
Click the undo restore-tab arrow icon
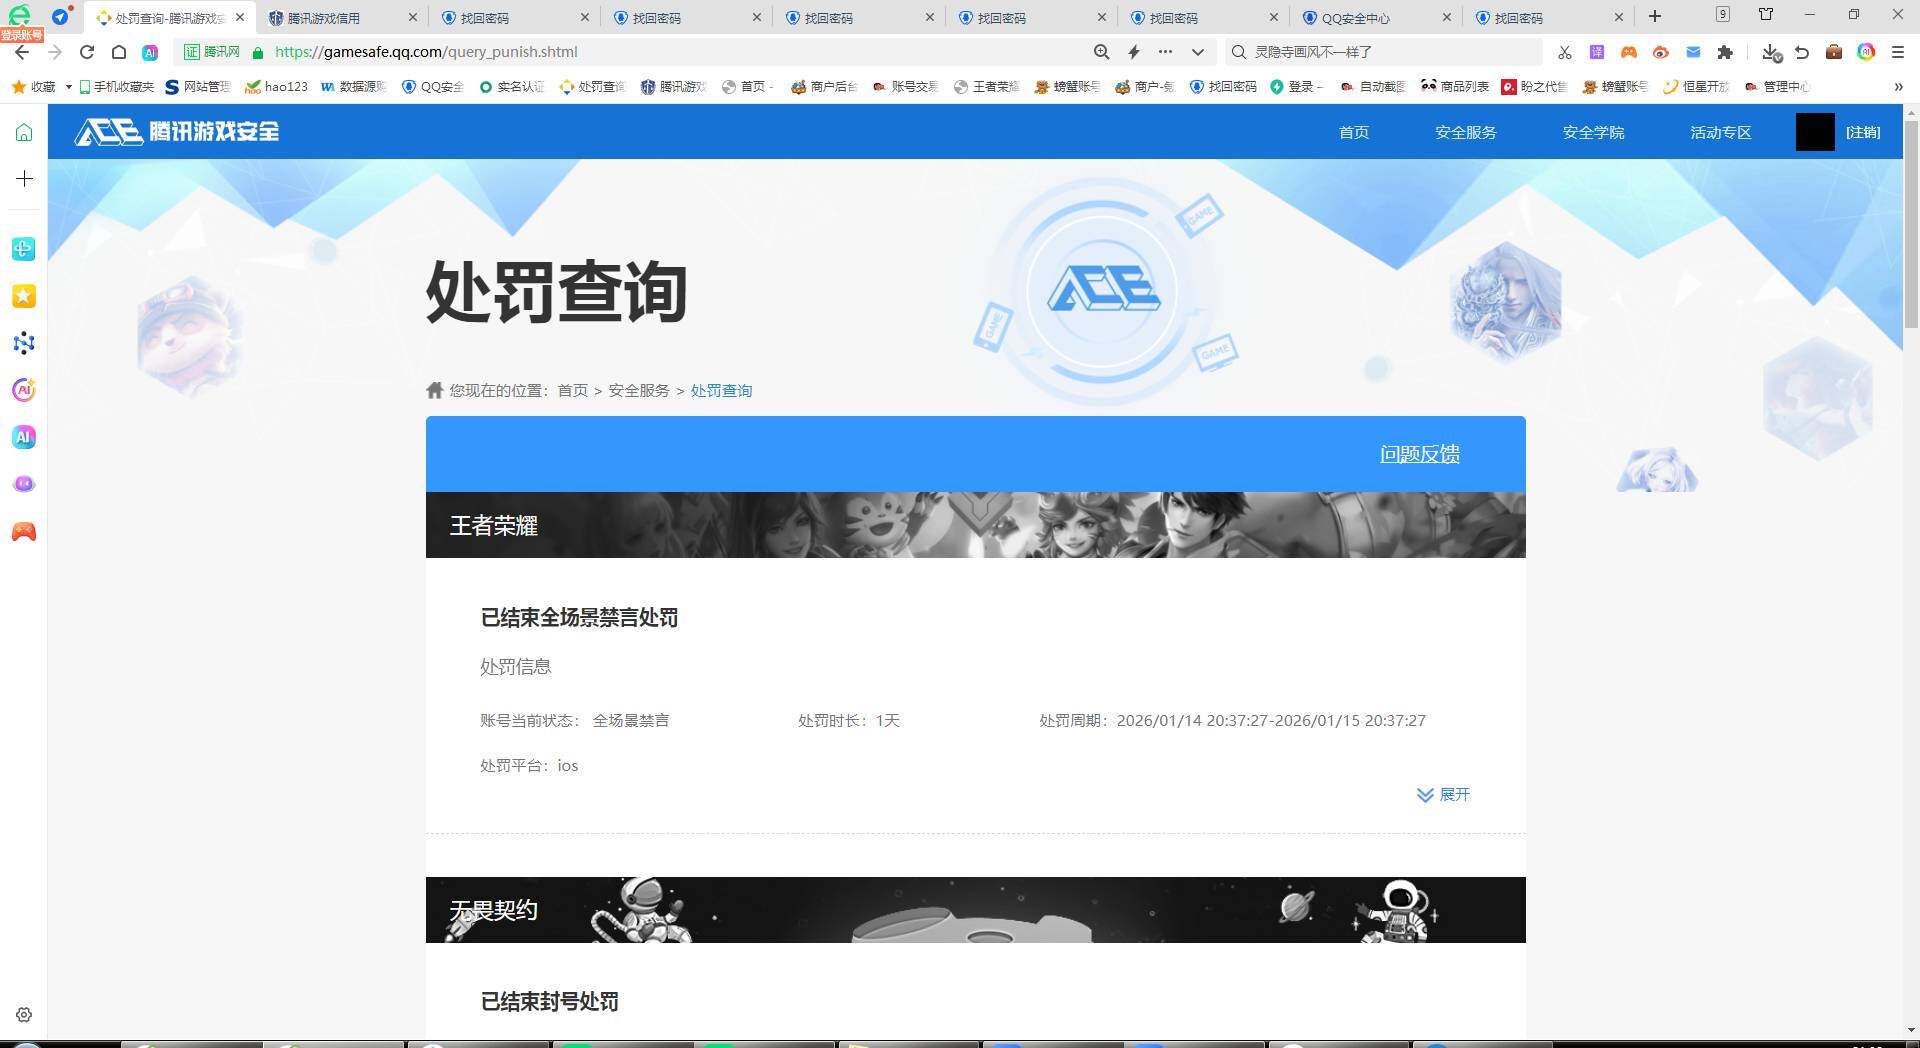point(1802,52)
